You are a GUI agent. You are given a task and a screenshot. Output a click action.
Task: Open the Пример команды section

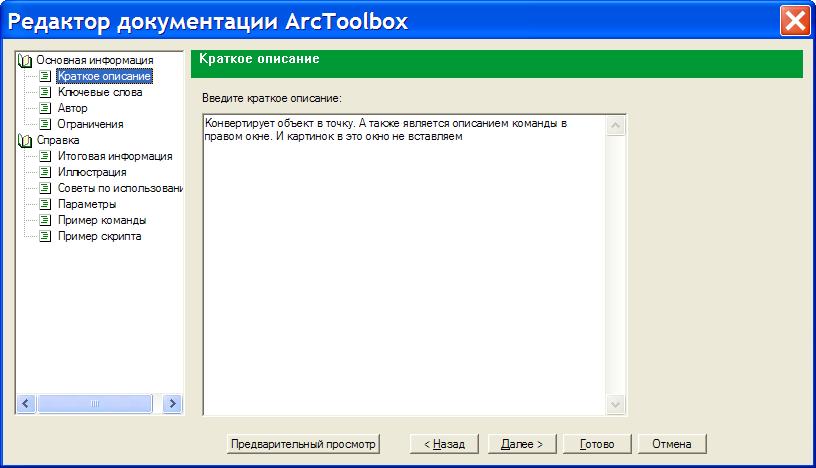102,220
